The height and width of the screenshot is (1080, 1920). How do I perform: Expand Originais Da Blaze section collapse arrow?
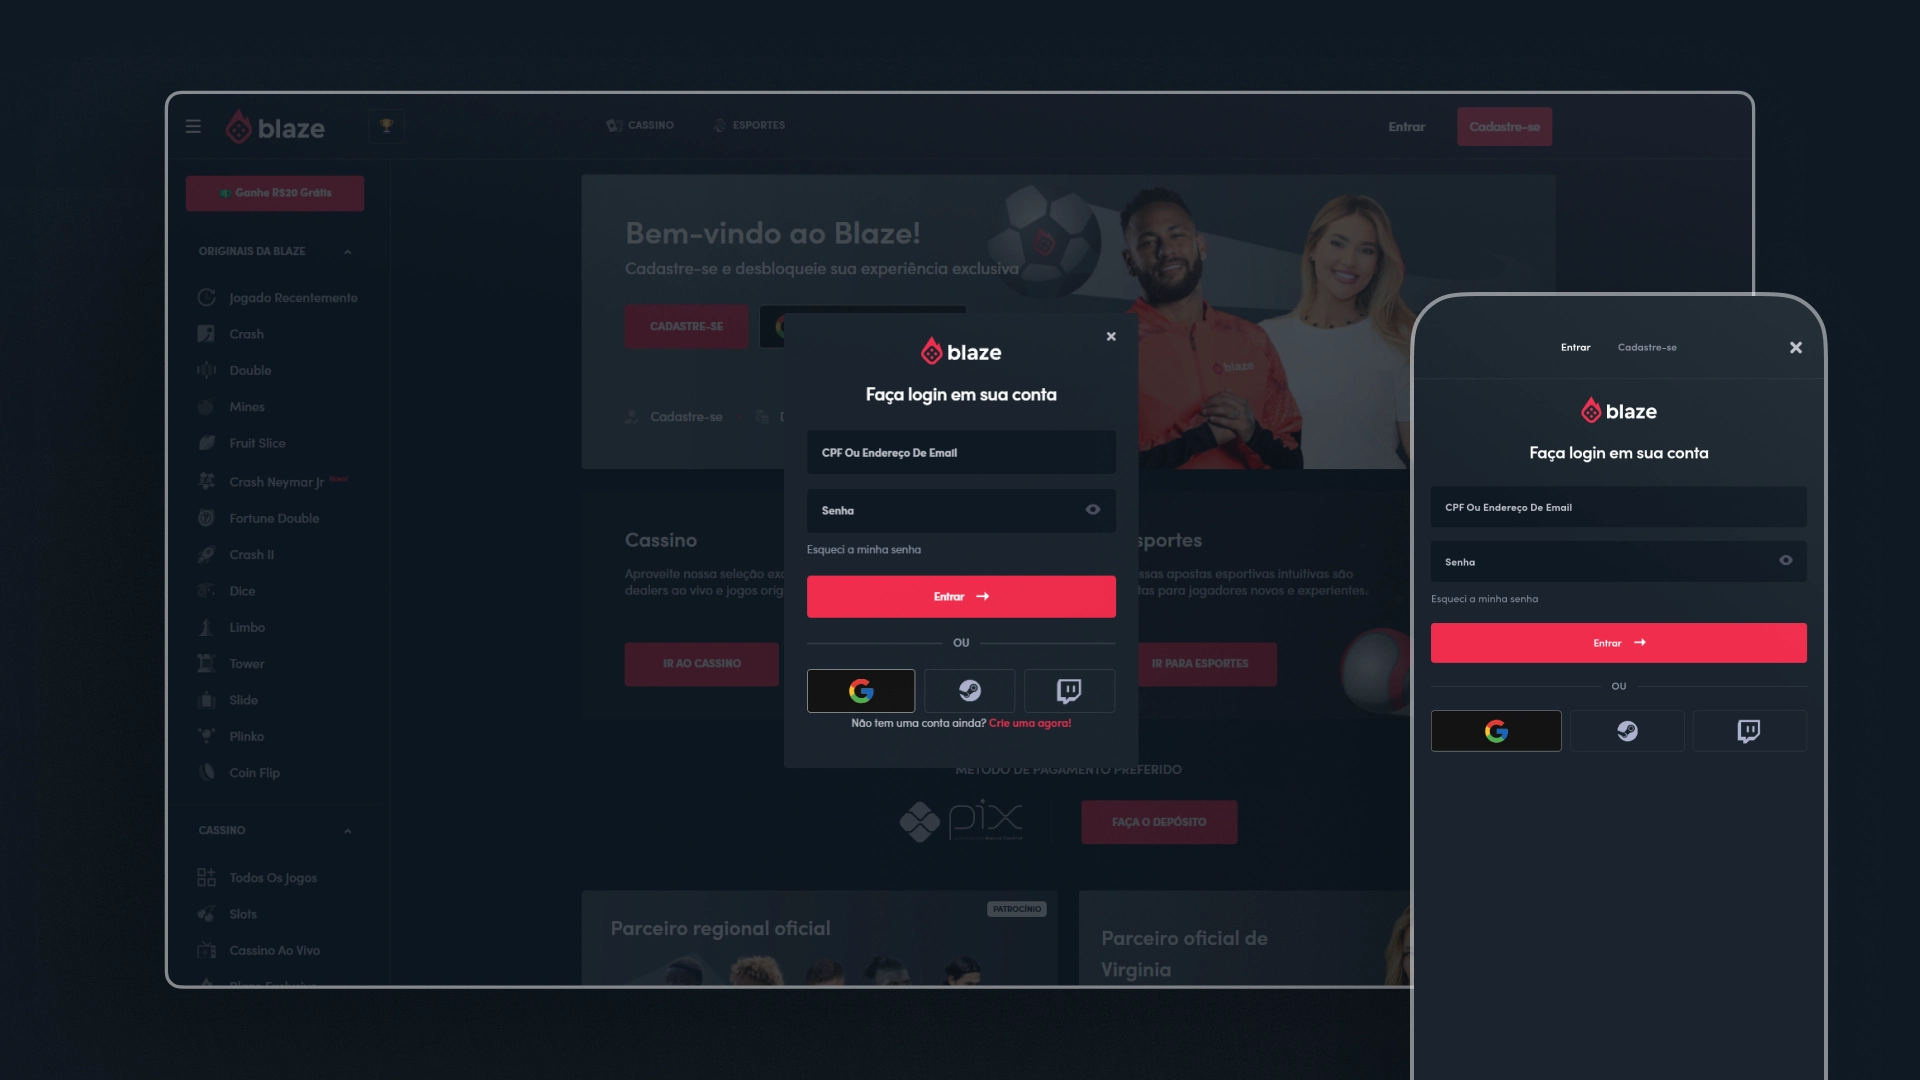347,251
